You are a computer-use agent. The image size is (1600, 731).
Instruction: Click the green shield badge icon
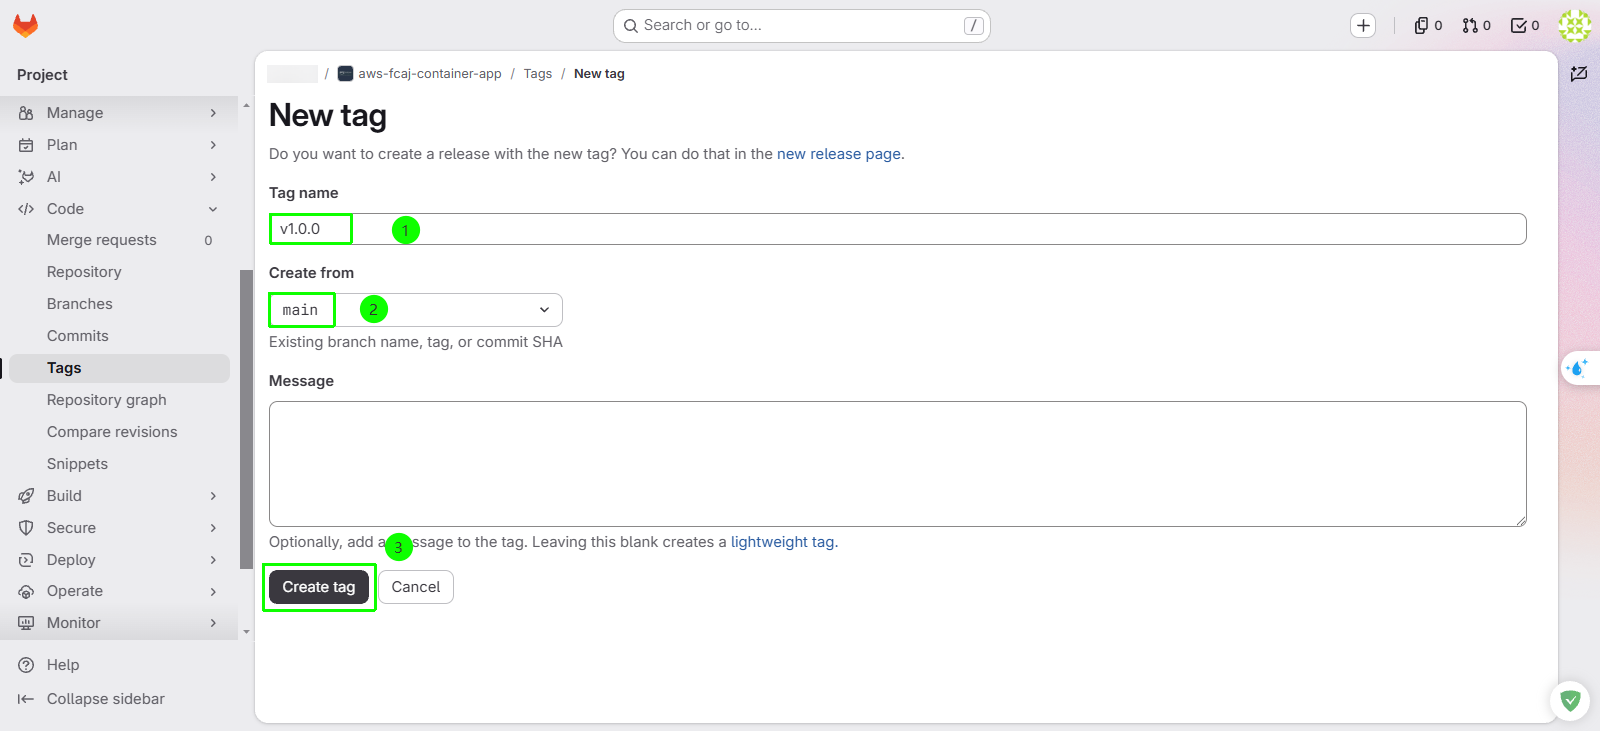click(1570, 701)
